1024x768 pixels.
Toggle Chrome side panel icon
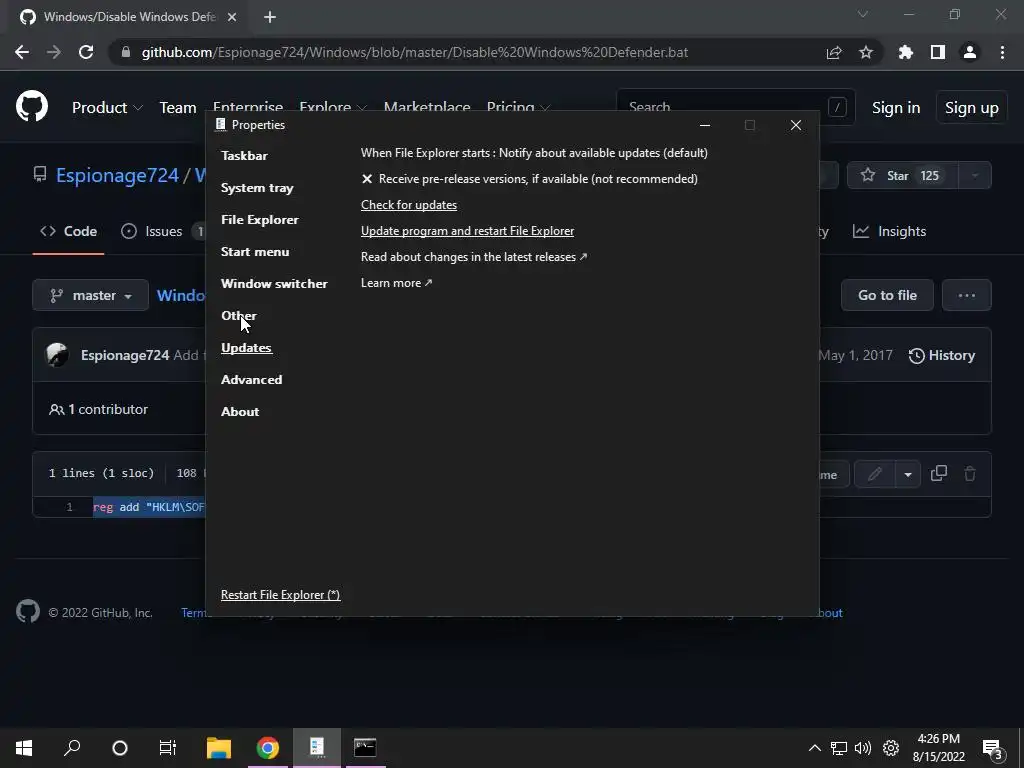click(x=938, y=52)
